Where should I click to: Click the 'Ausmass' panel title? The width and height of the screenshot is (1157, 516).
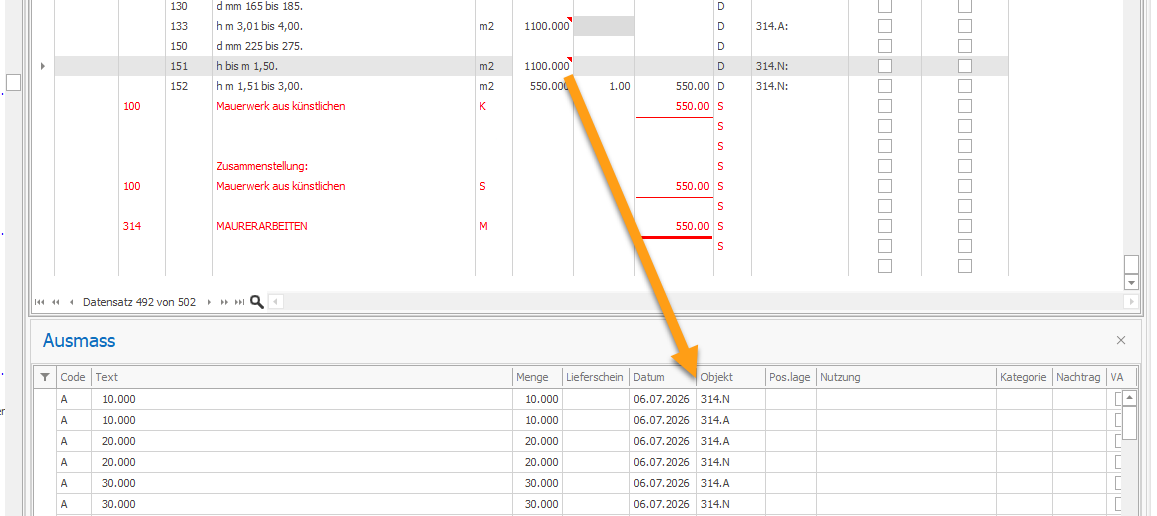(79, 340)
